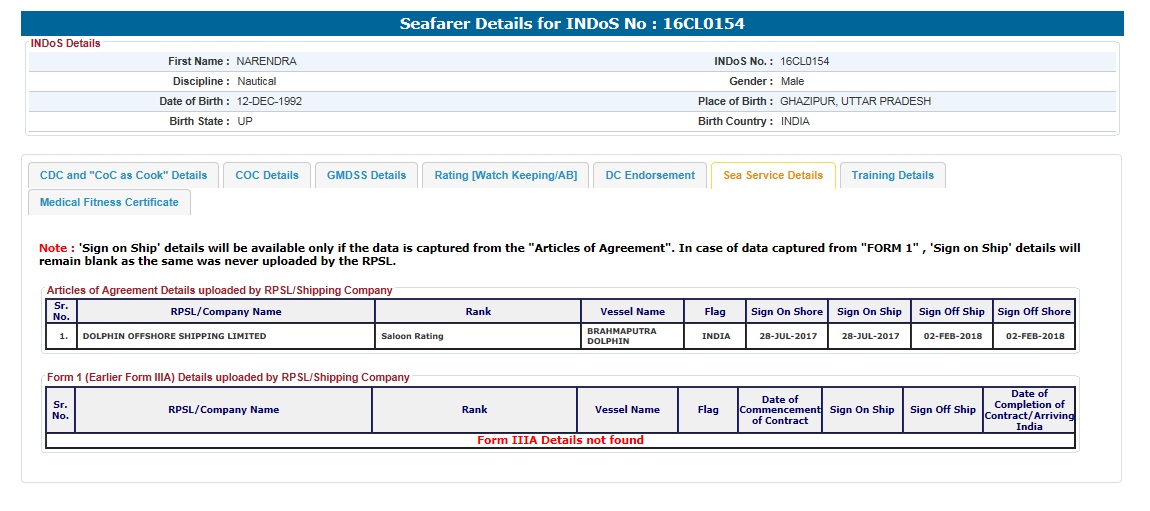This screenshot has height=511, width=1150.
Task: Click the "Form IIIA Details not found" message
Action: [x=560, y=440]
